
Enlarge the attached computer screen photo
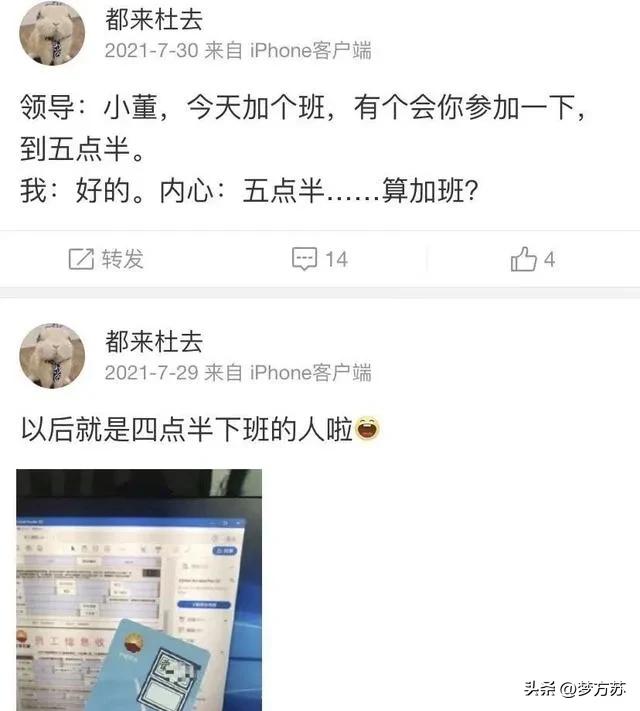point(139,590)
